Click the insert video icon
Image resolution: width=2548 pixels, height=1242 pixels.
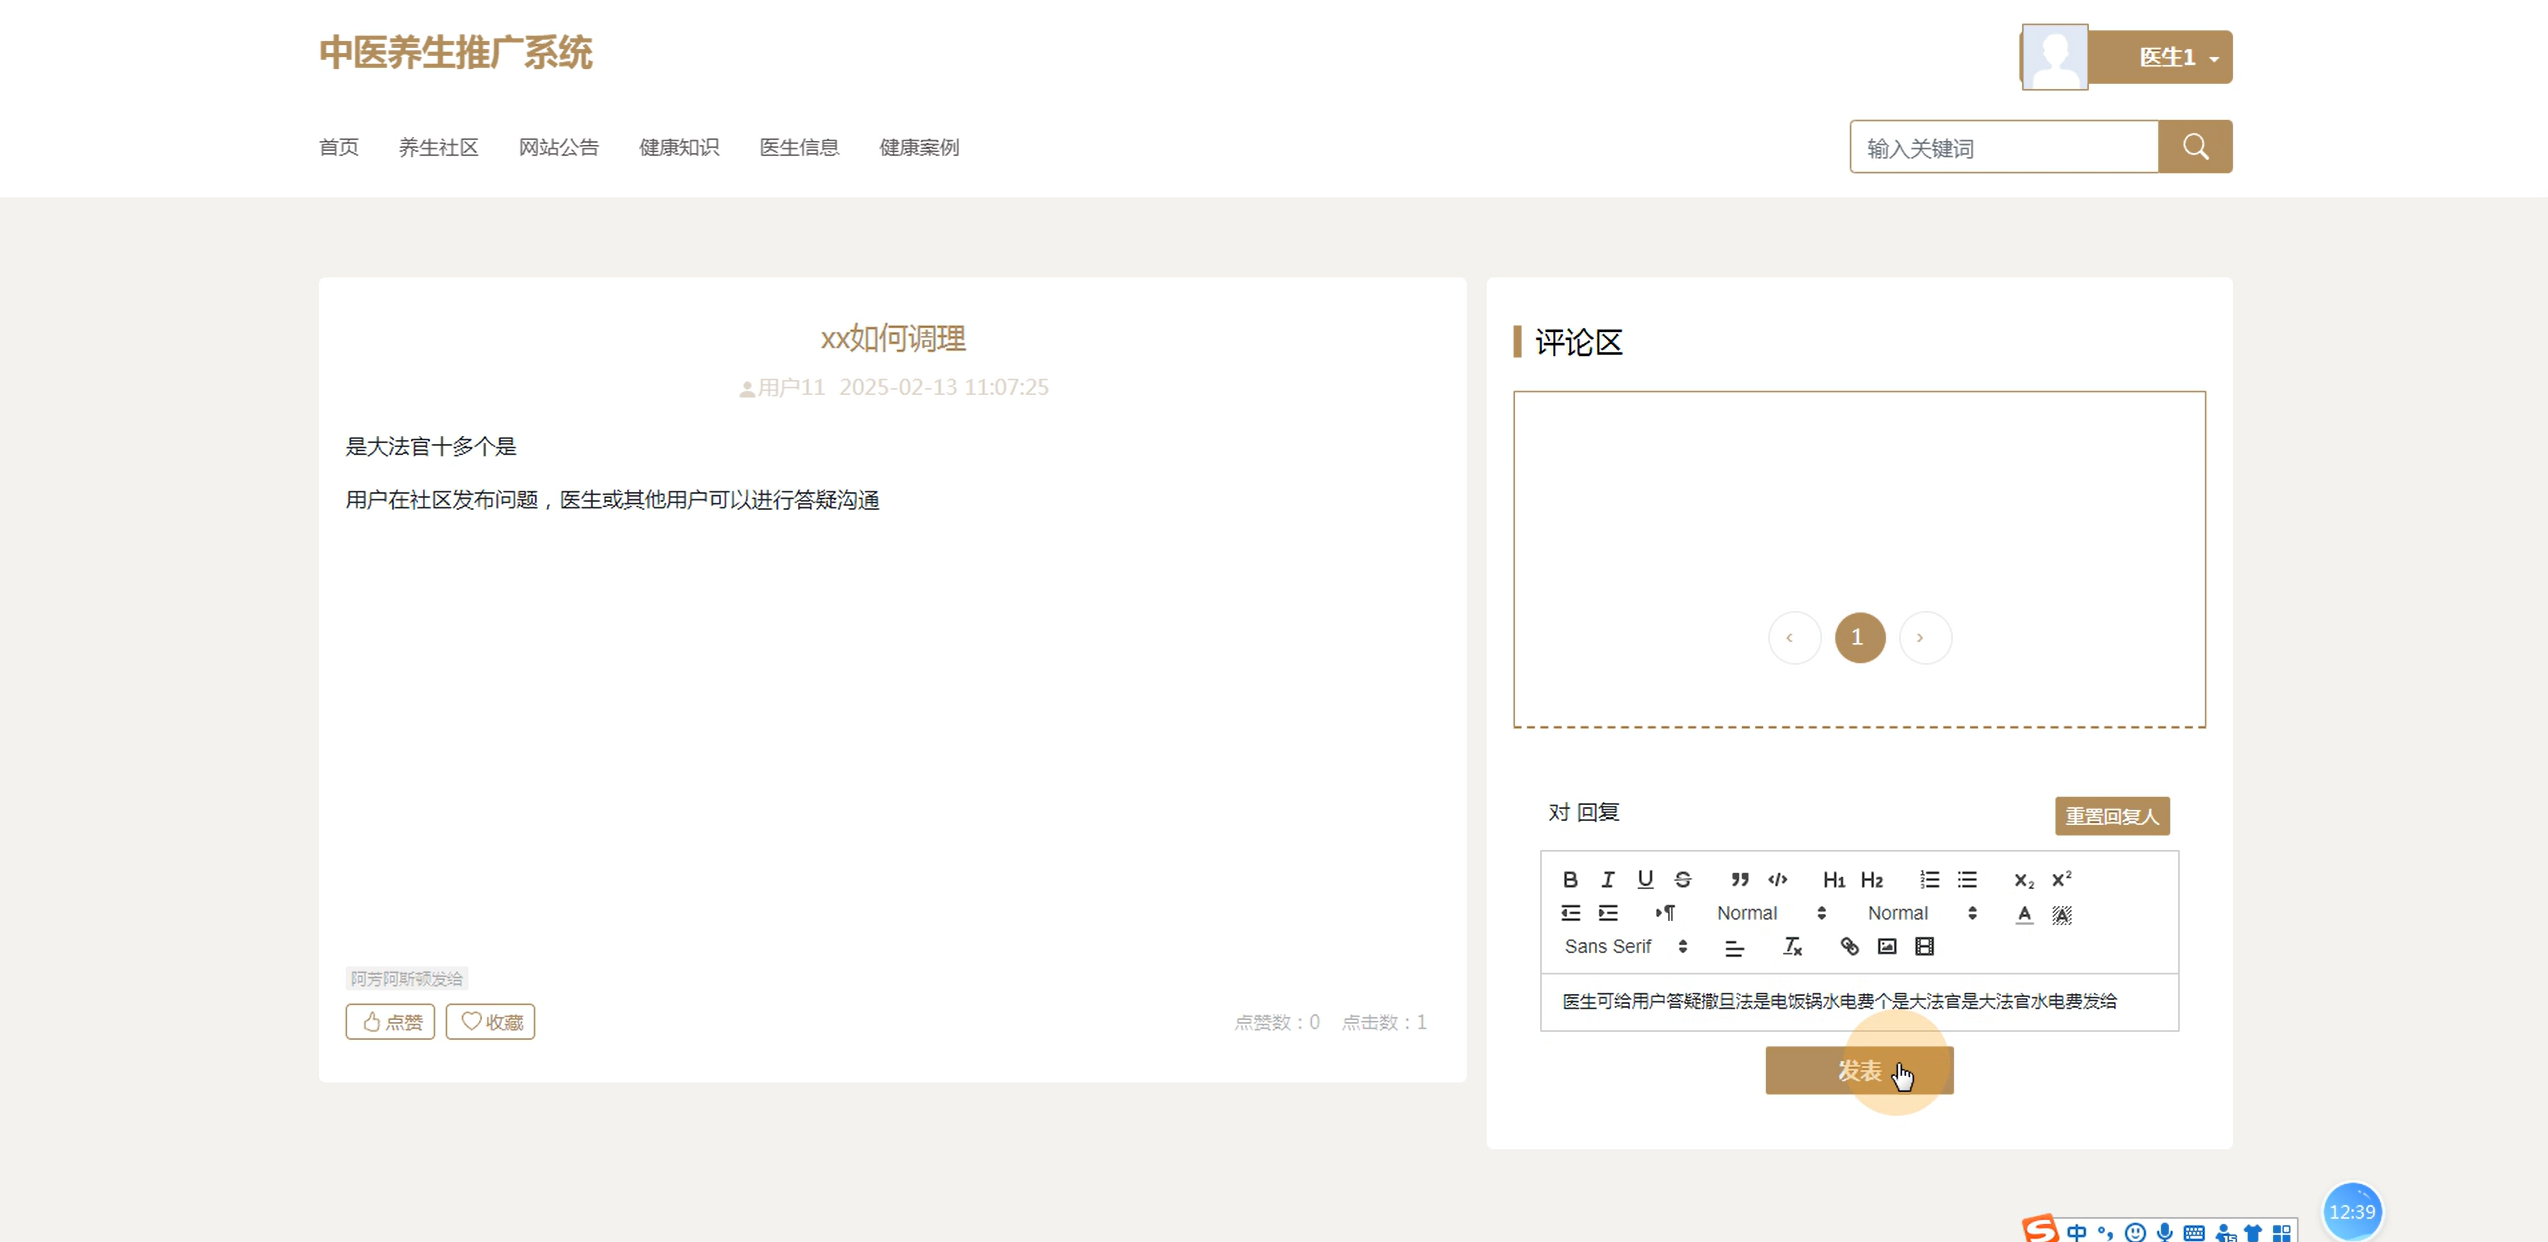pos(1924,946)
